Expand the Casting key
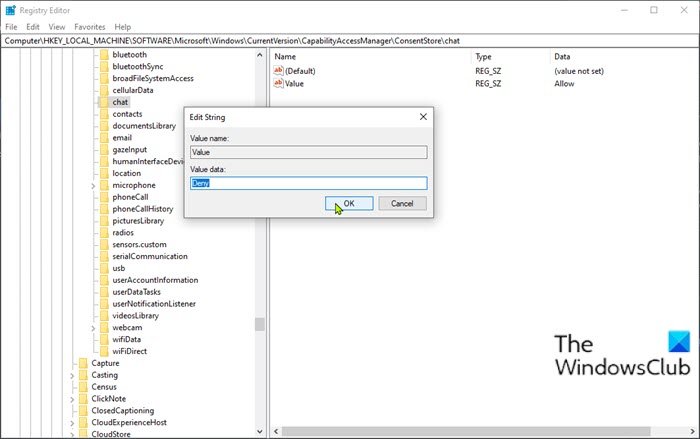 (x=72, y=376)
